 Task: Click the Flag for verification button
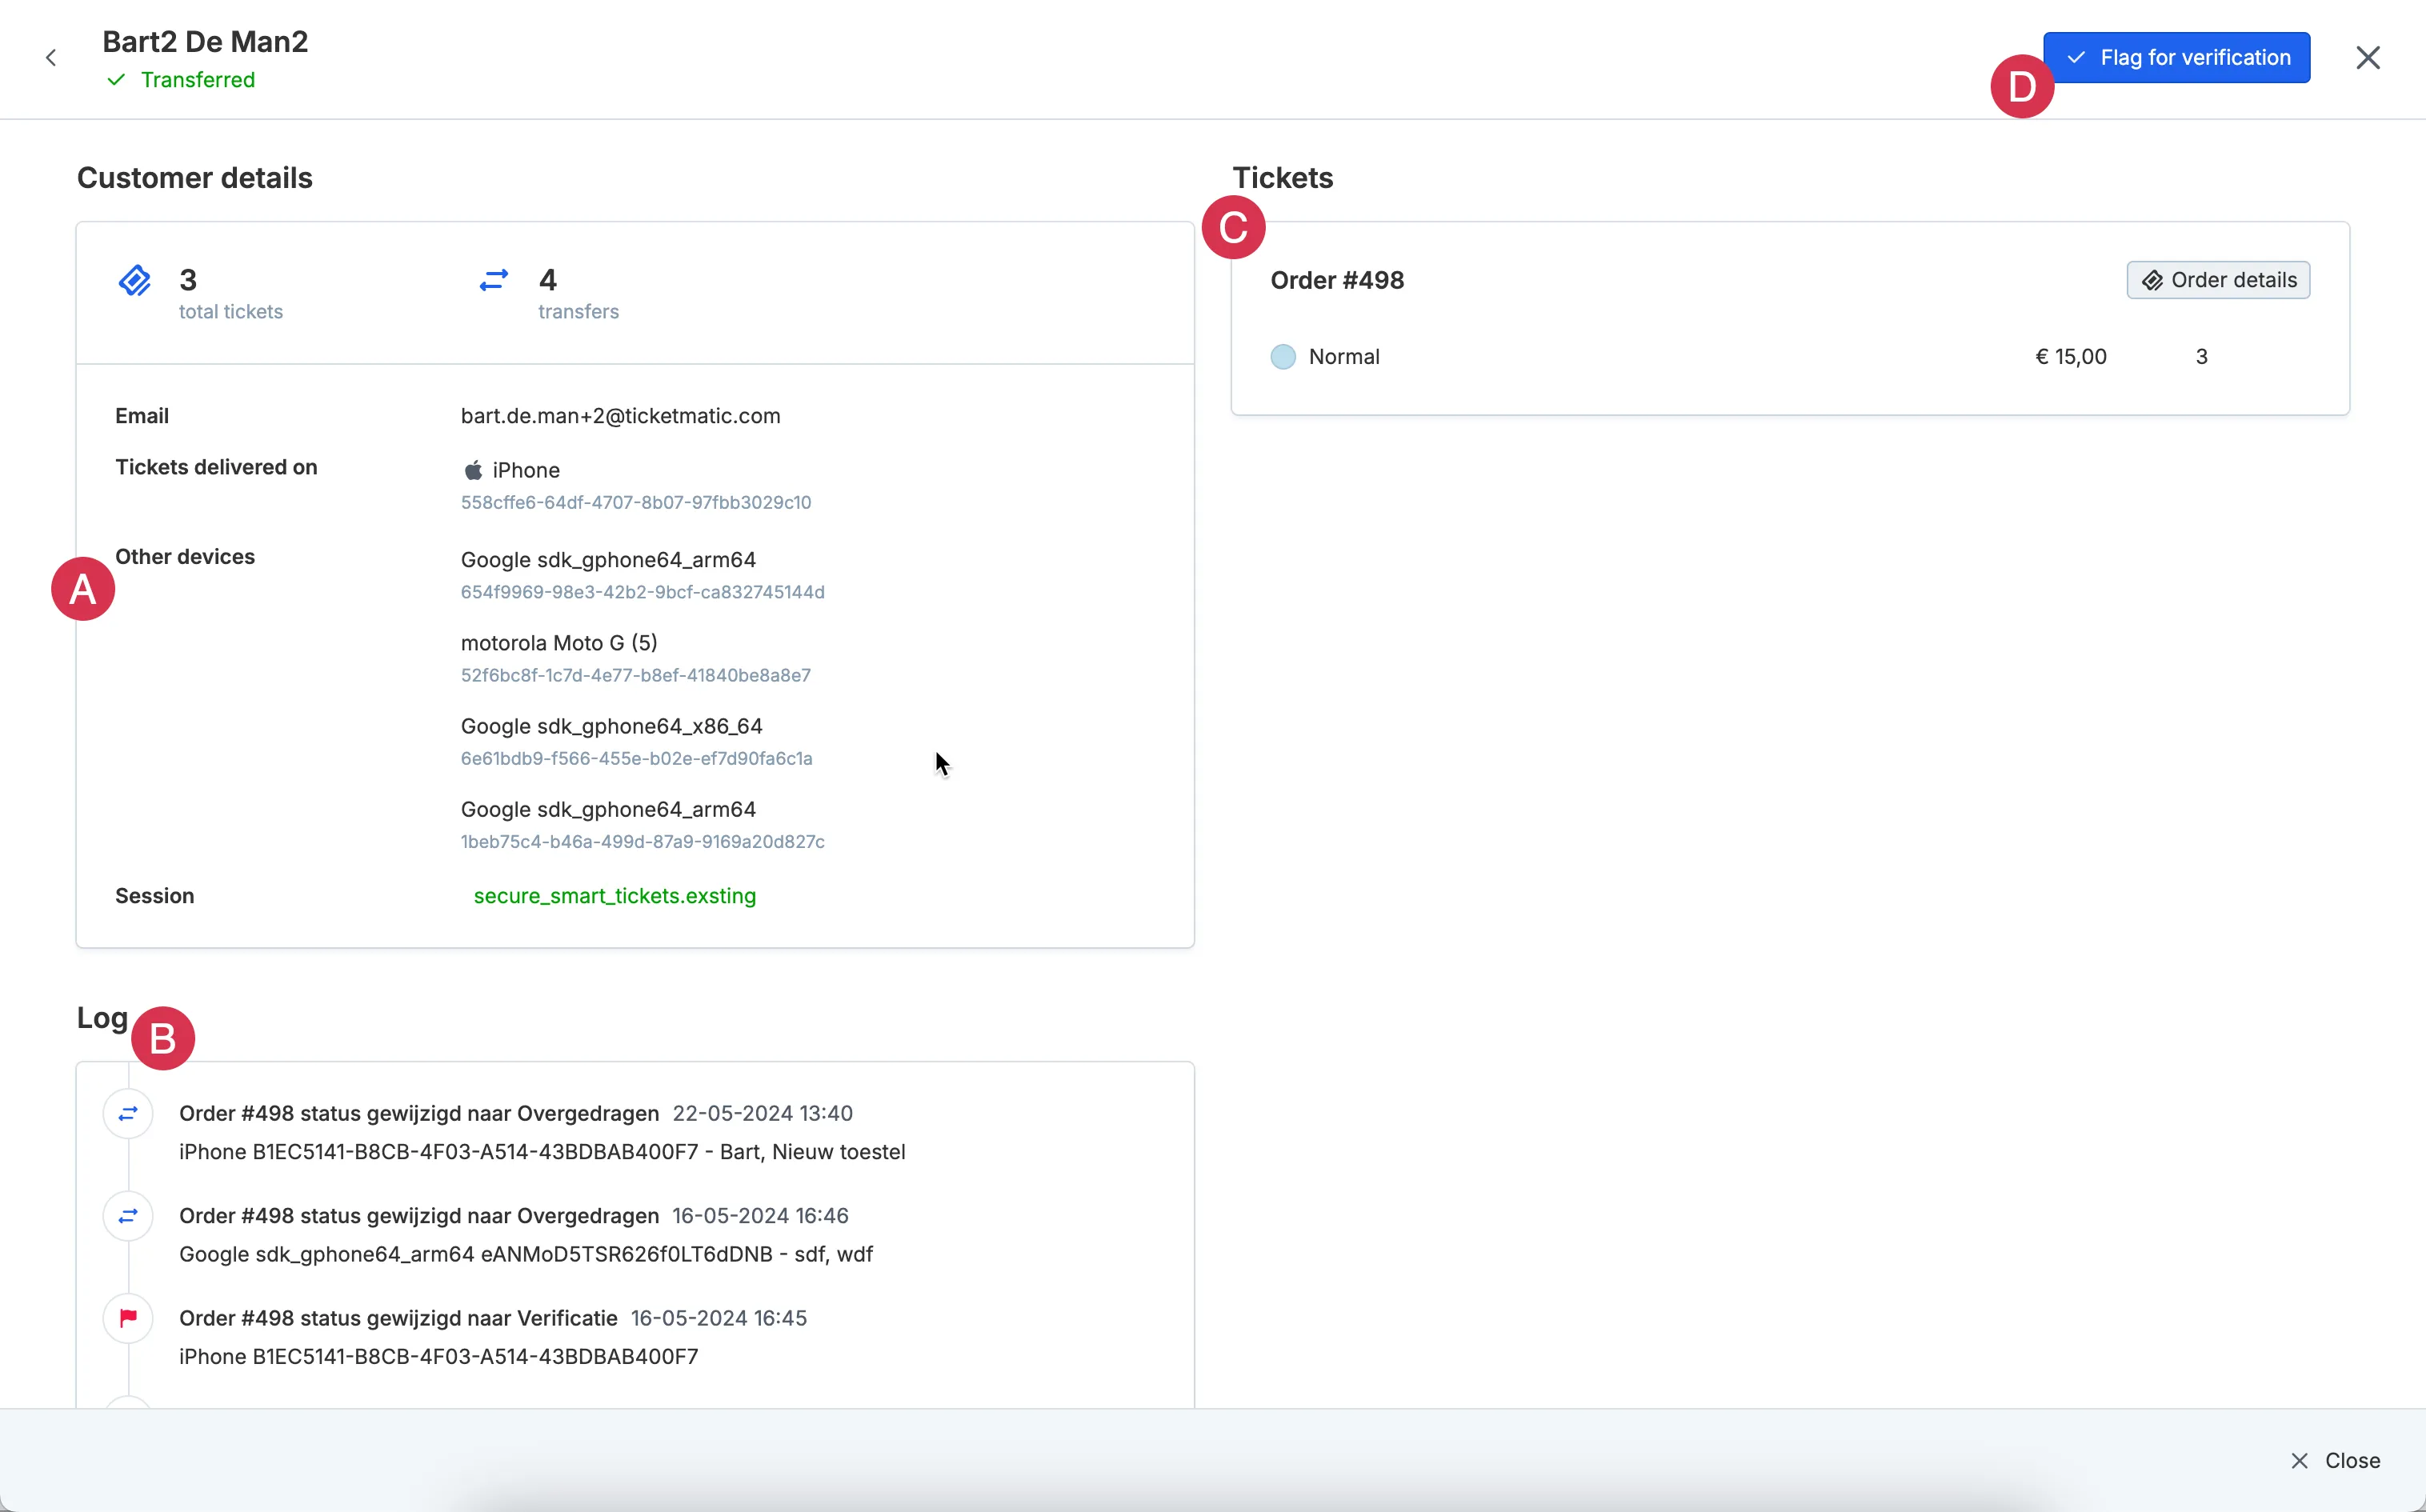pyautogui.click(x=2176, y=58)
